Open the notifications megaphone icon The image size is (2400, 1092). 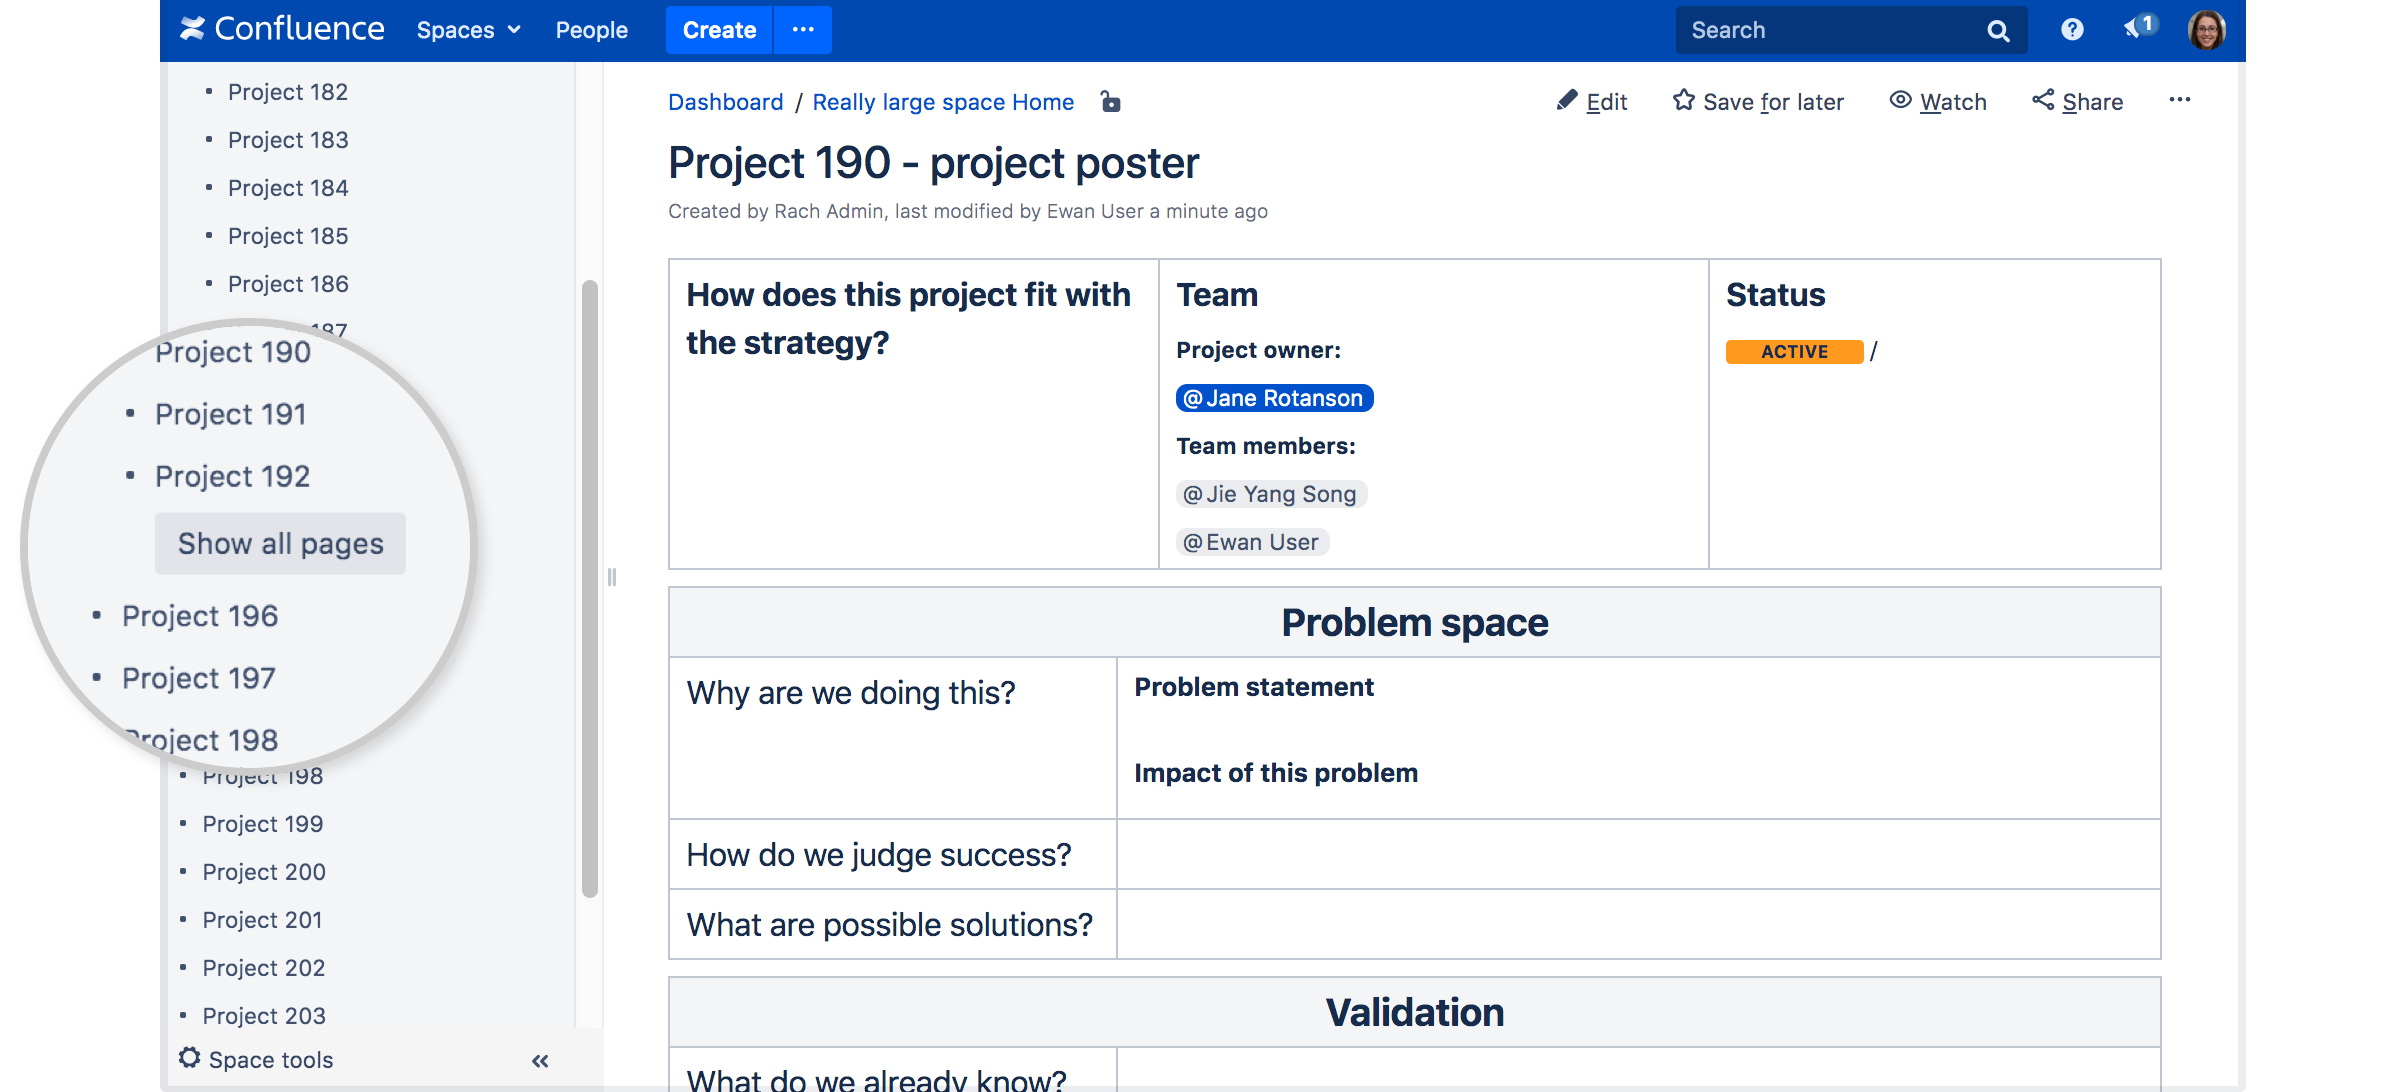point(2140,27)
